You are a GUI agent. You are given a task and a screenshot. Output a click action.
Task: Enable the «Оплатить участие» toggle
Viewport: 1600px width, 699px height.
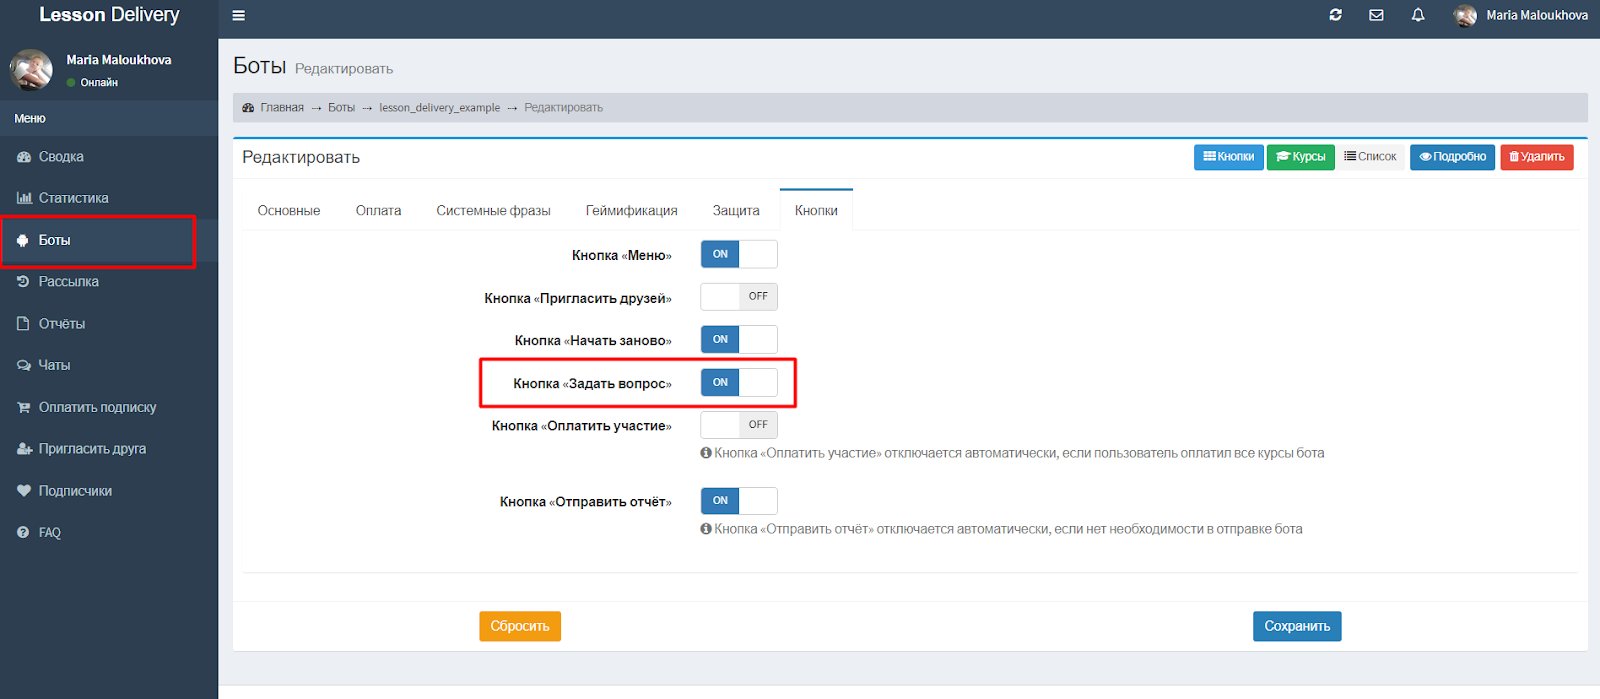pos(738,425)
